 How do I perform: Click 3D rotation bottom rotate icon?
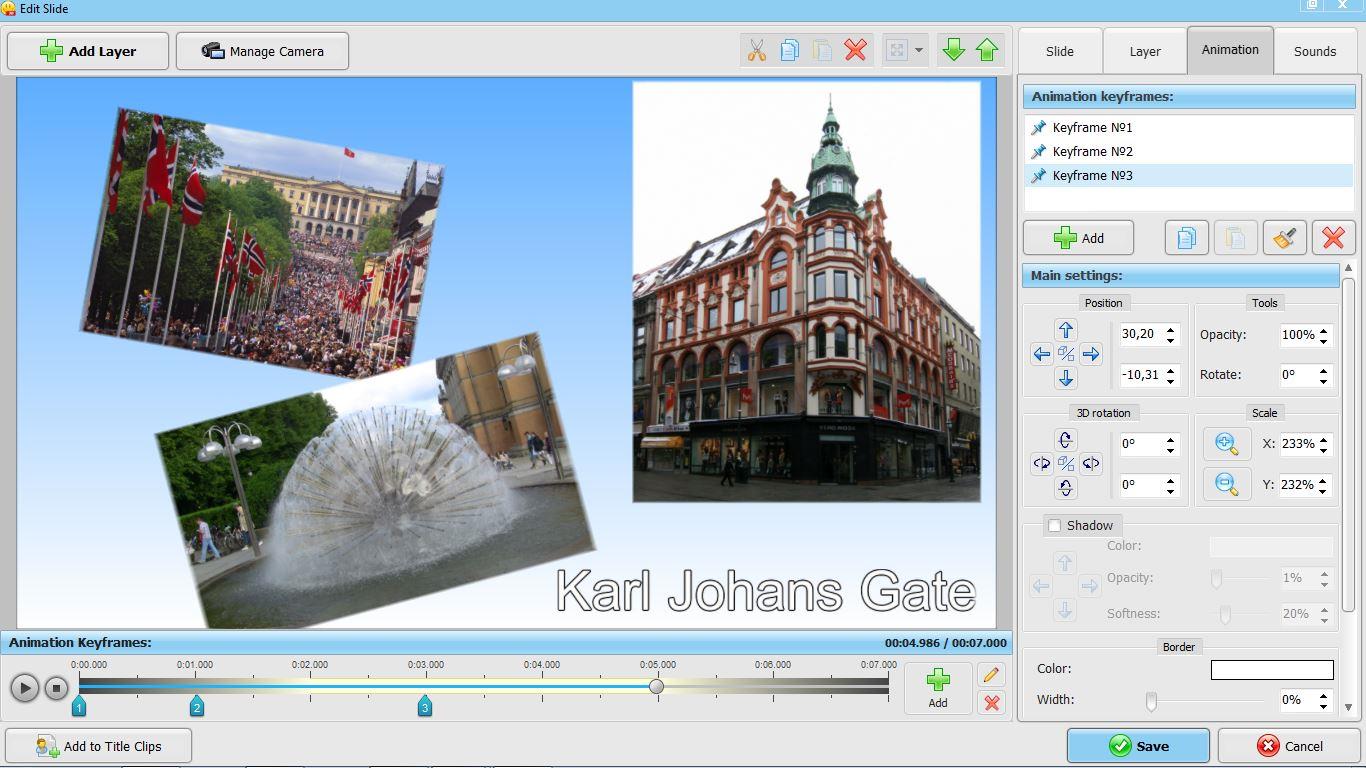(x=1065, y=488)
